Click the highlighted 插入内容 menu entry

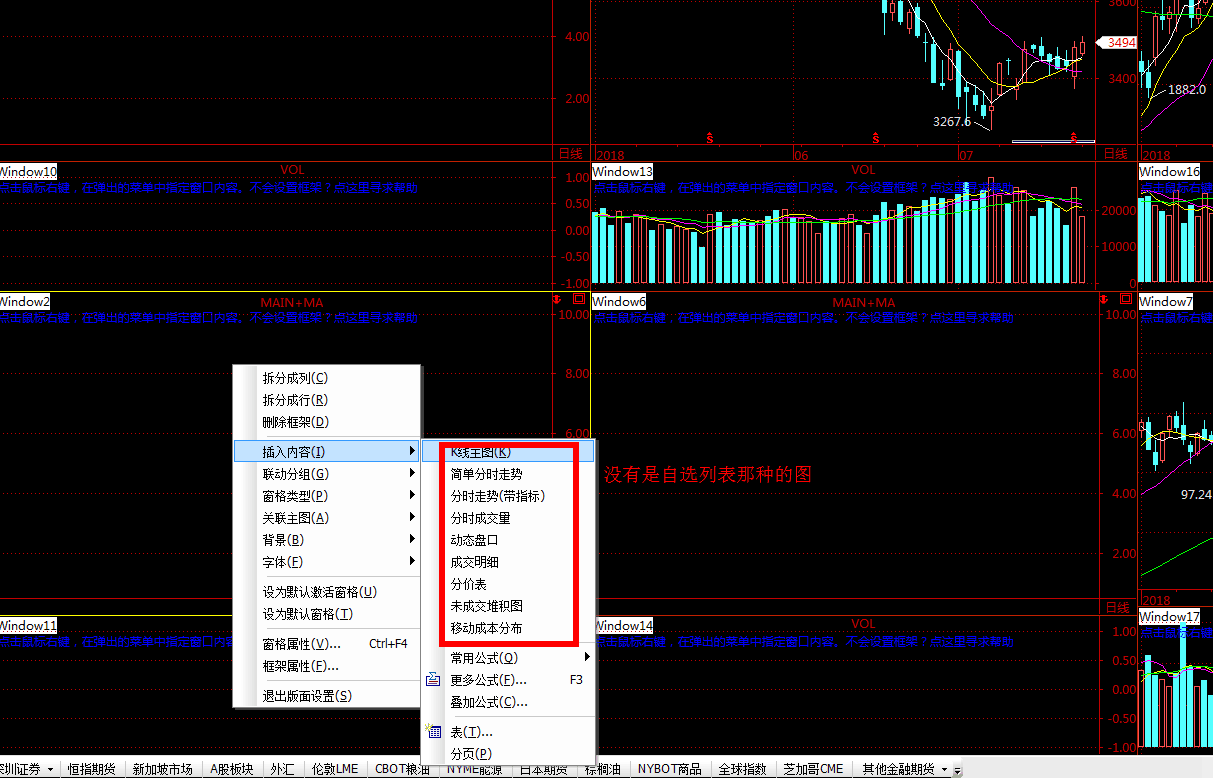[x=327, y=452]
